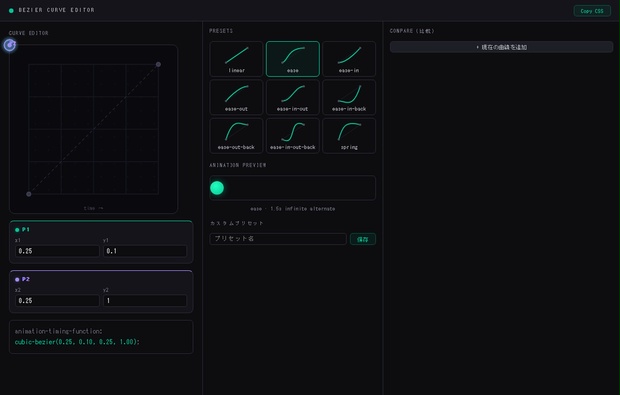The image size is (620, 395).
Task: Click the P2 y2 value field
Action: tap(145, 301)
